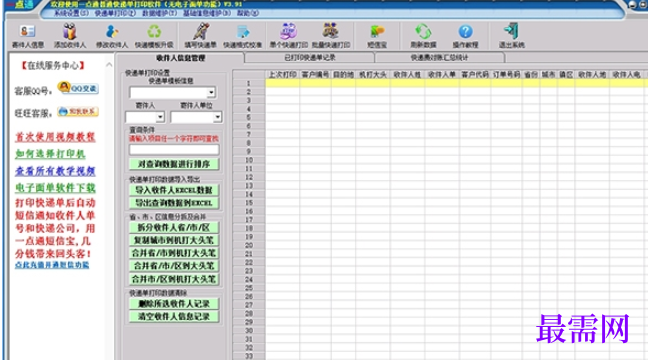Click 单个快递打印 single print icon
Screen dimensions: 648x360
pos(288,36)
